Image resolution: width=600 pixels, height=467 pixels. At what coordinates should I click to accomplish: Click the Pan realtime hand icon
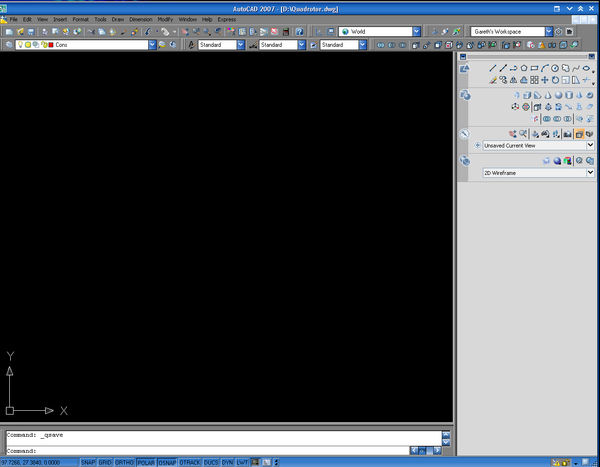pyautogui.click(x=185, y=32)
